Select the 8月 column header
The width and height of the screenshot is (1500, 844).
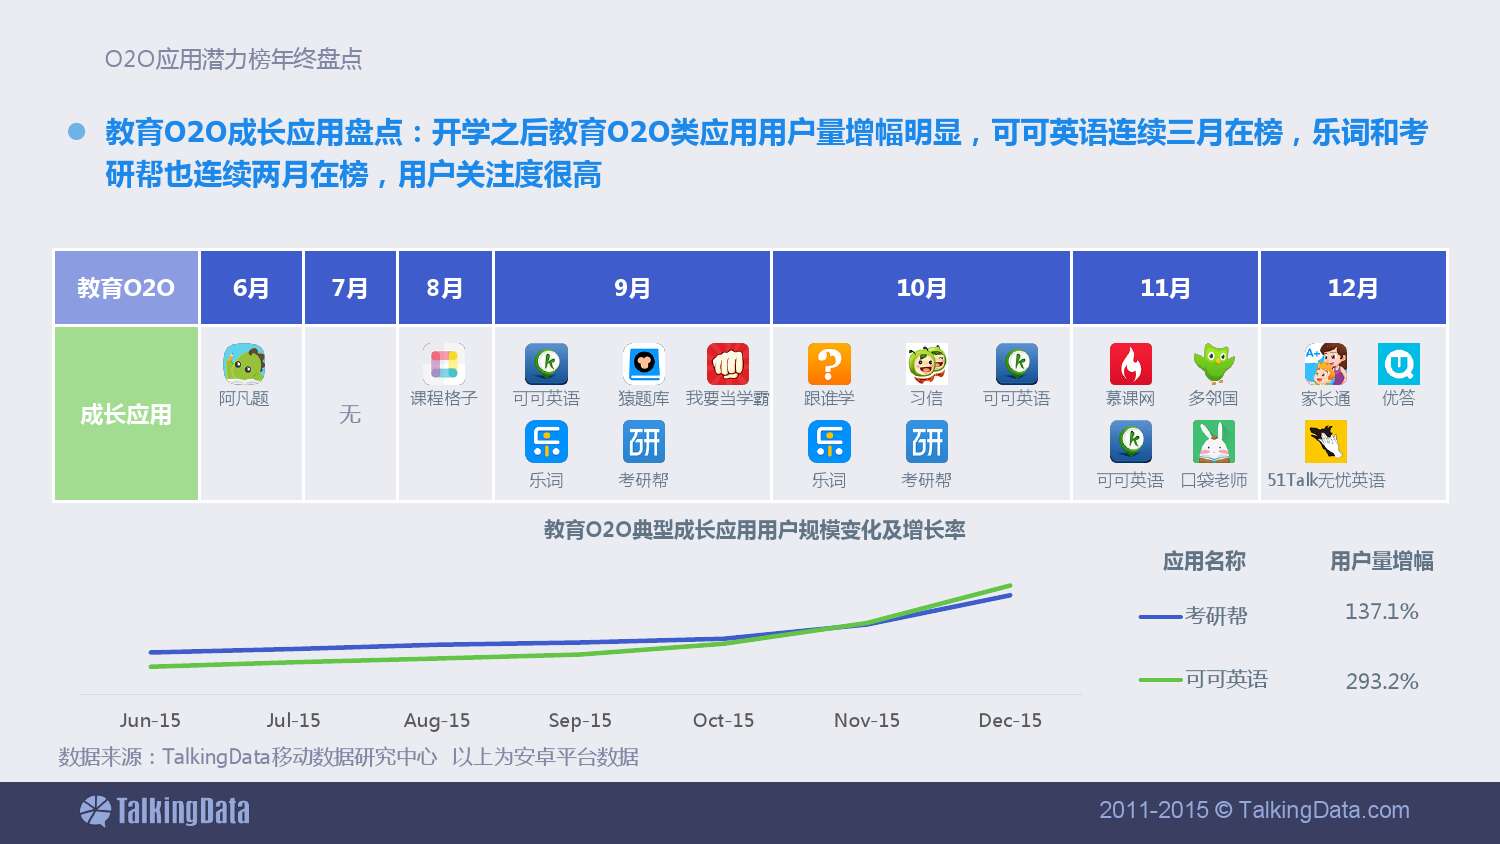445,288
